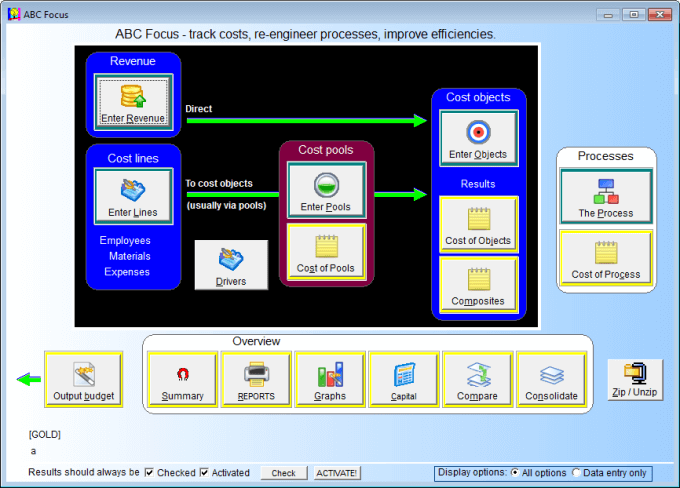The image size is (680, 488).
Task: Open Cost of Pools notepad icon
Action: click(x=326, y=252)
